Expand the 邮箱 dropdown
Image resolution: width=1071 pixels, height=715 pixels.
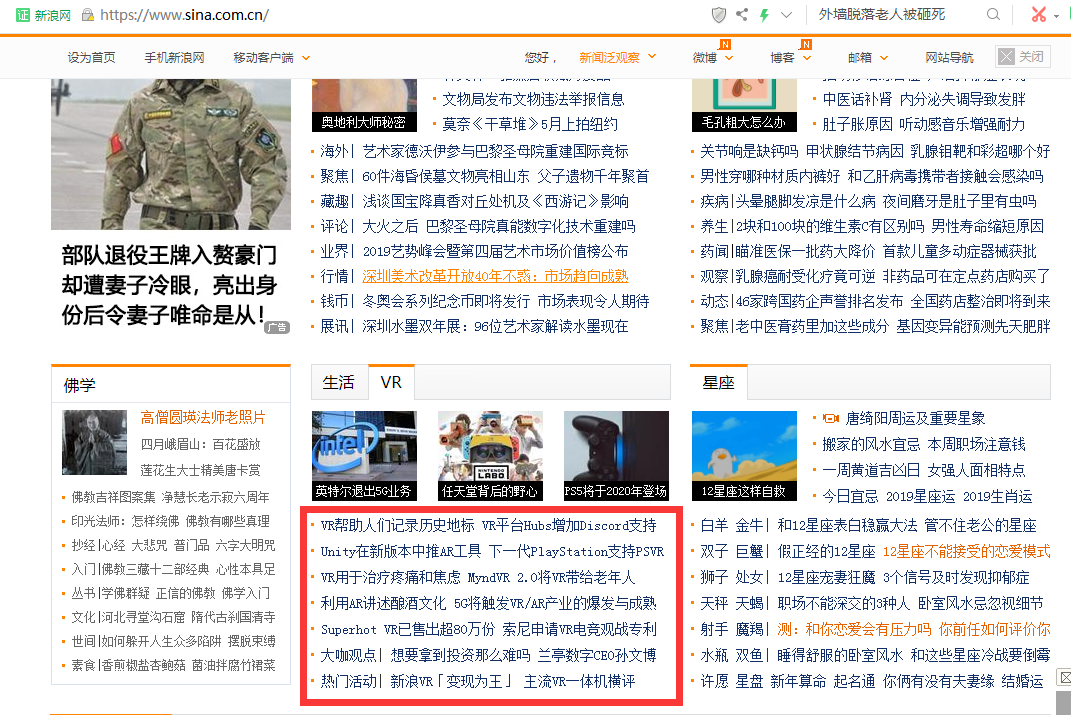(867, 58)
